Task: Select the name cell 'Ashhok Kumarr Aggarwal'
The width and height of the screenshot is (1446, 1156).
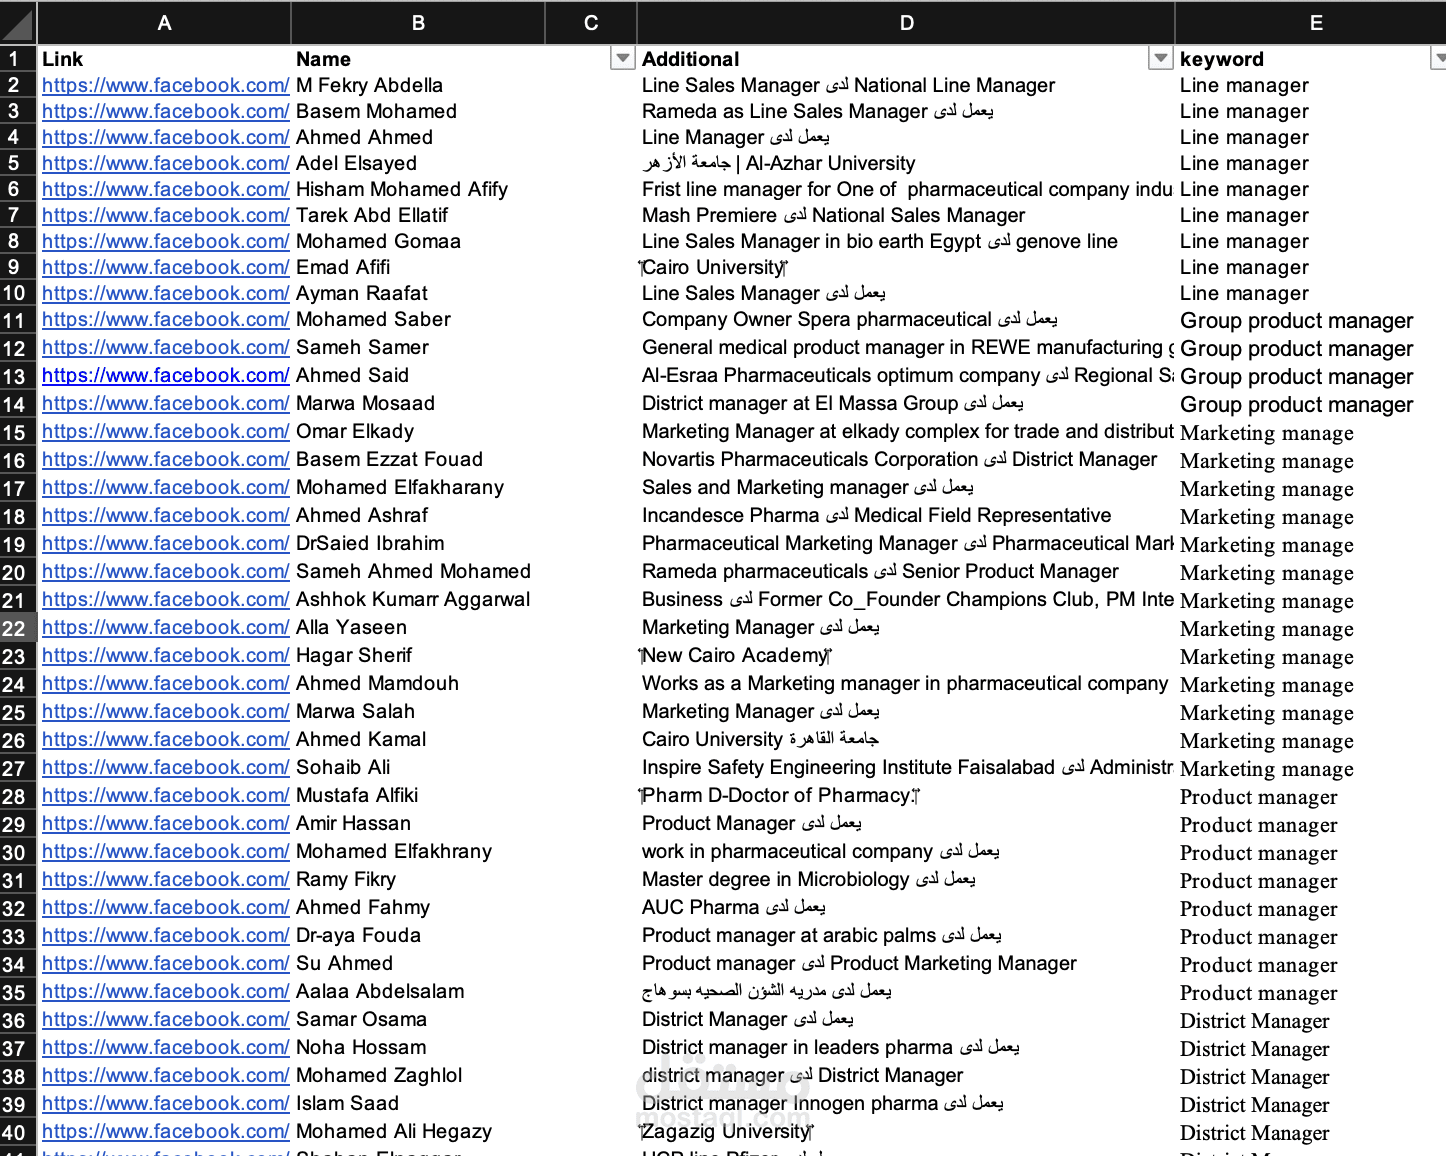Action: pos(418,600)
